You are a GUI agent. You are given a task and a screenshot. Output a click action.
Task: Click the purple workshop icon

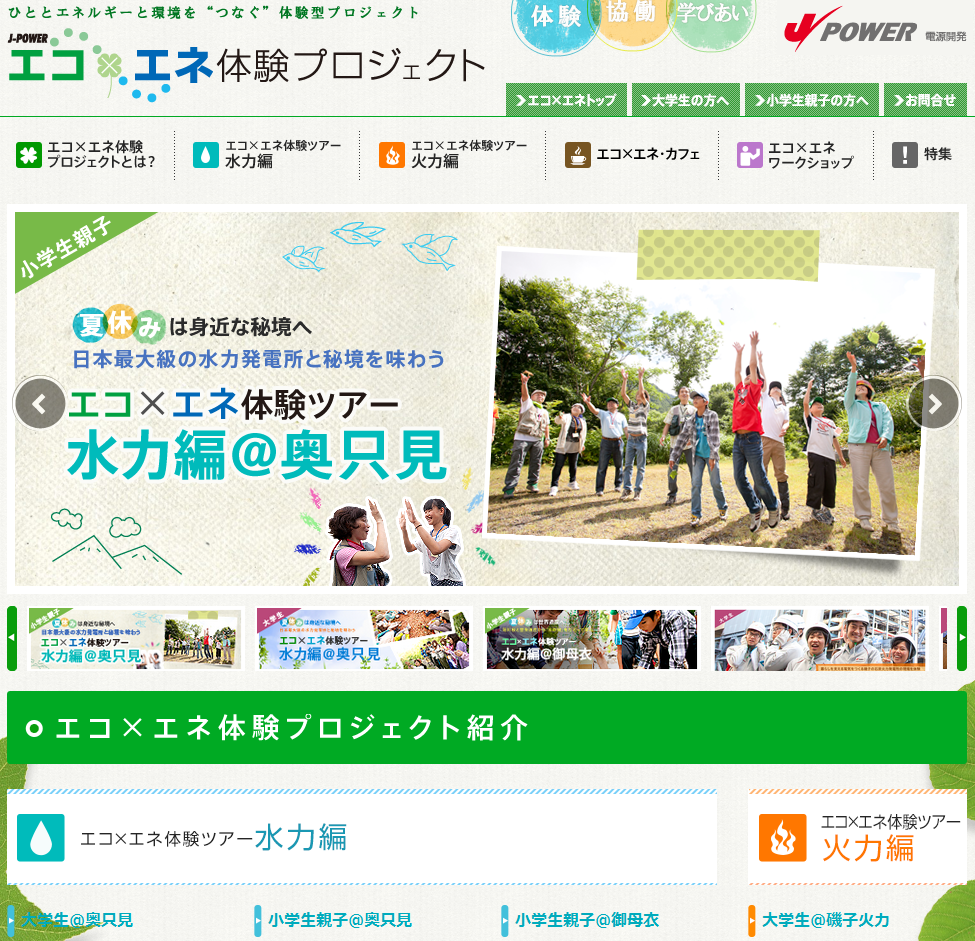749,155
